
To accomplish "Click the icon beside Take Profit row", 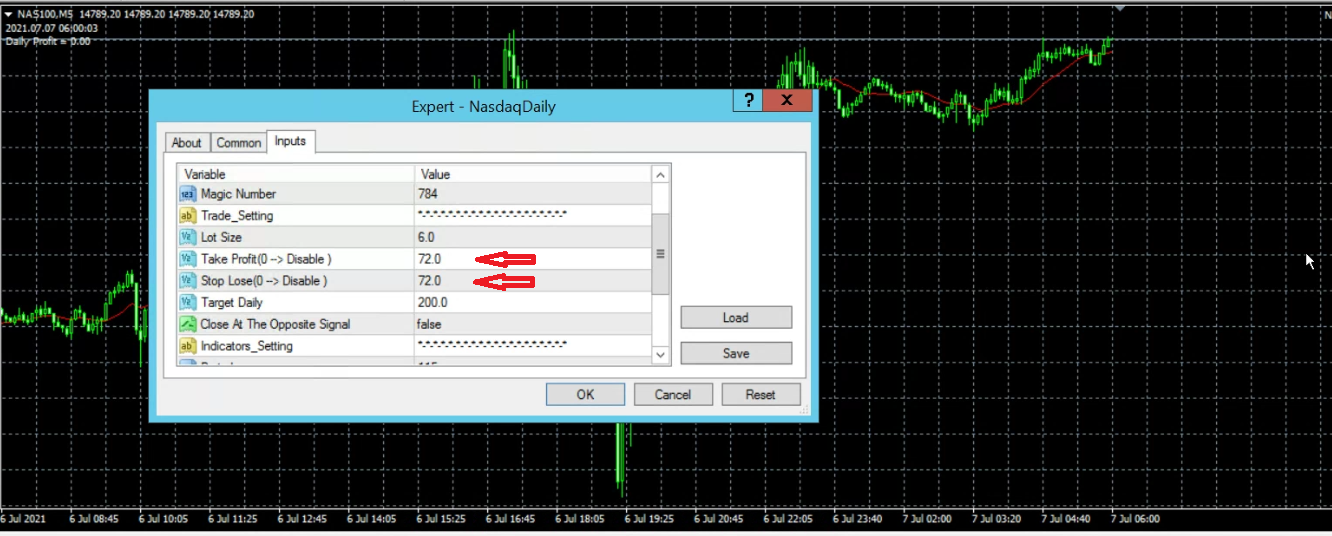I will (187, 259).
